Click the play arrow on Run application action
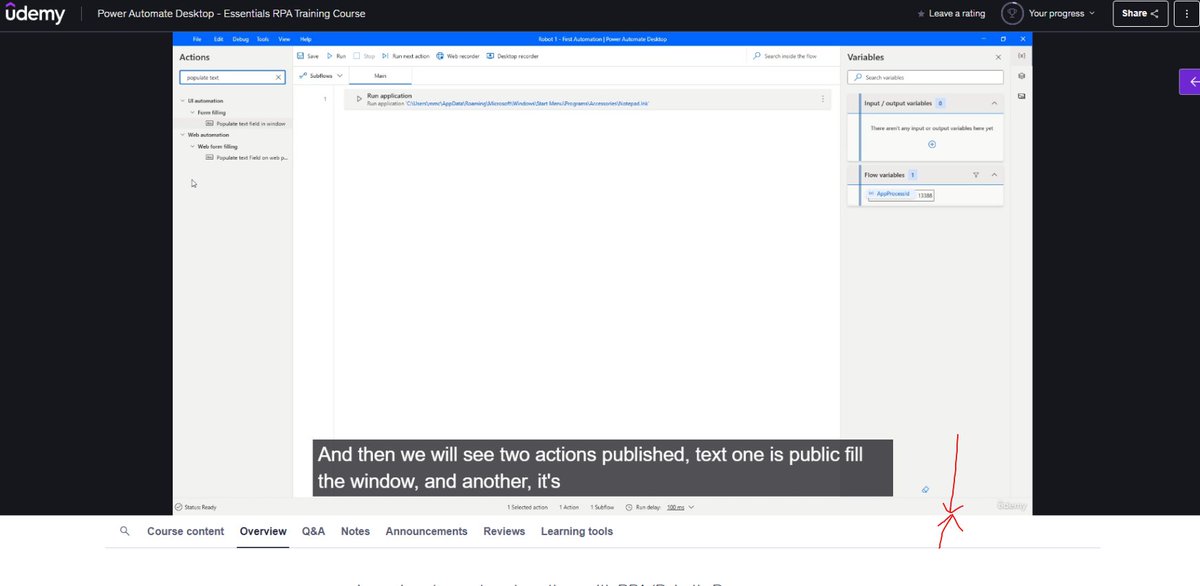This screenshot has width=1200, height=586. point(359,98)
